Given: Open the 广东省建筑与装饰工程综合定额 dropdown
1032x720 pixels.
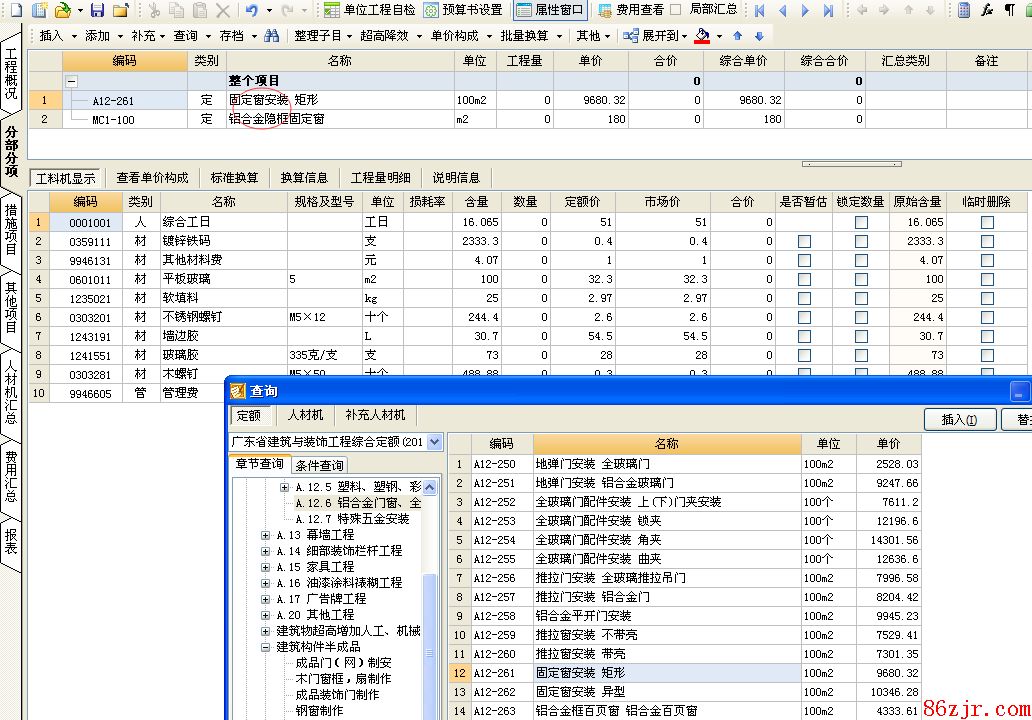Looking at the screenshot, I should coord(434,441).
